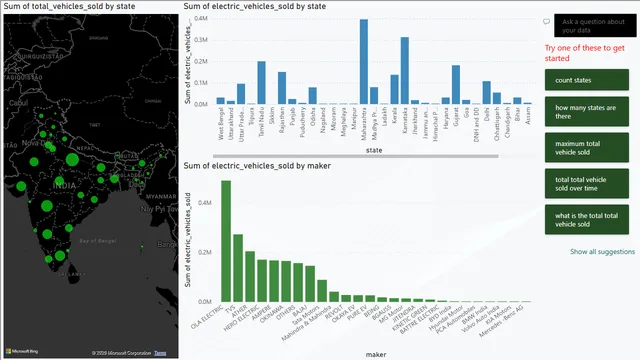Screen dimensions: 640x360
Task: Select the 'count states' suggestion
Action: pos(587,80)
